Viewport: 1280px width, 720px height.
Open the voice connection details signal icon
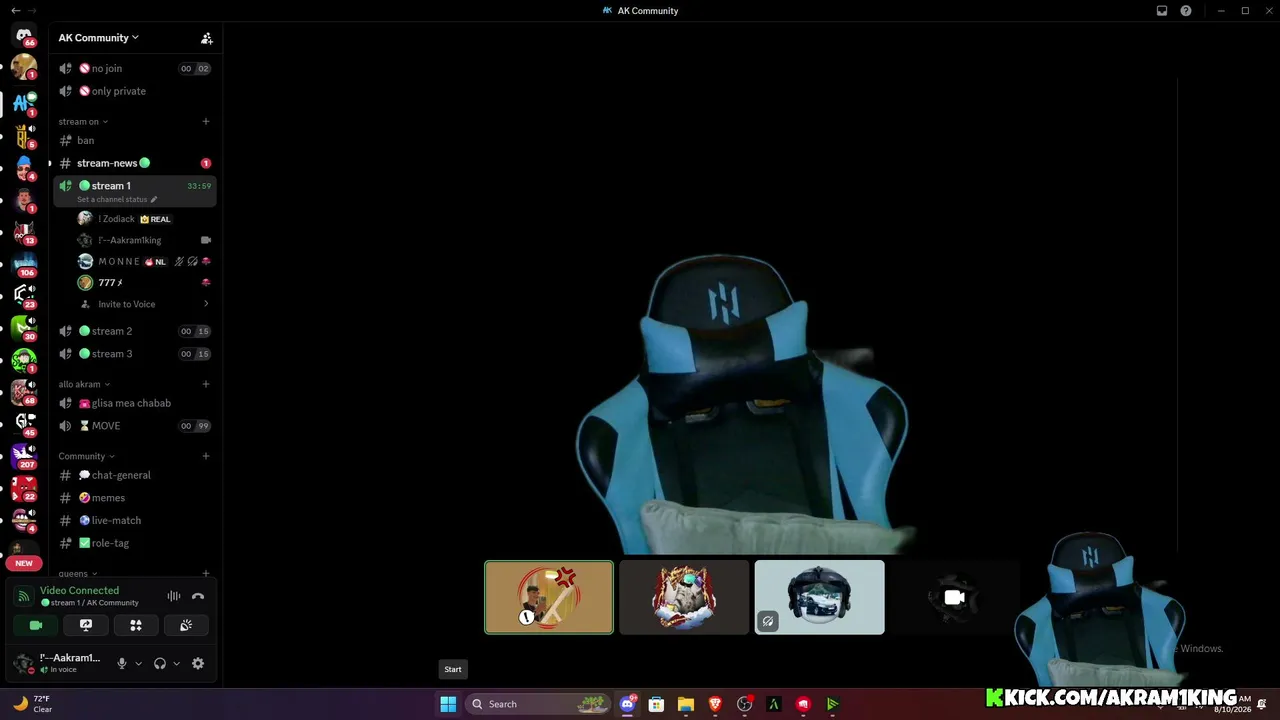[x=24, y=596]
